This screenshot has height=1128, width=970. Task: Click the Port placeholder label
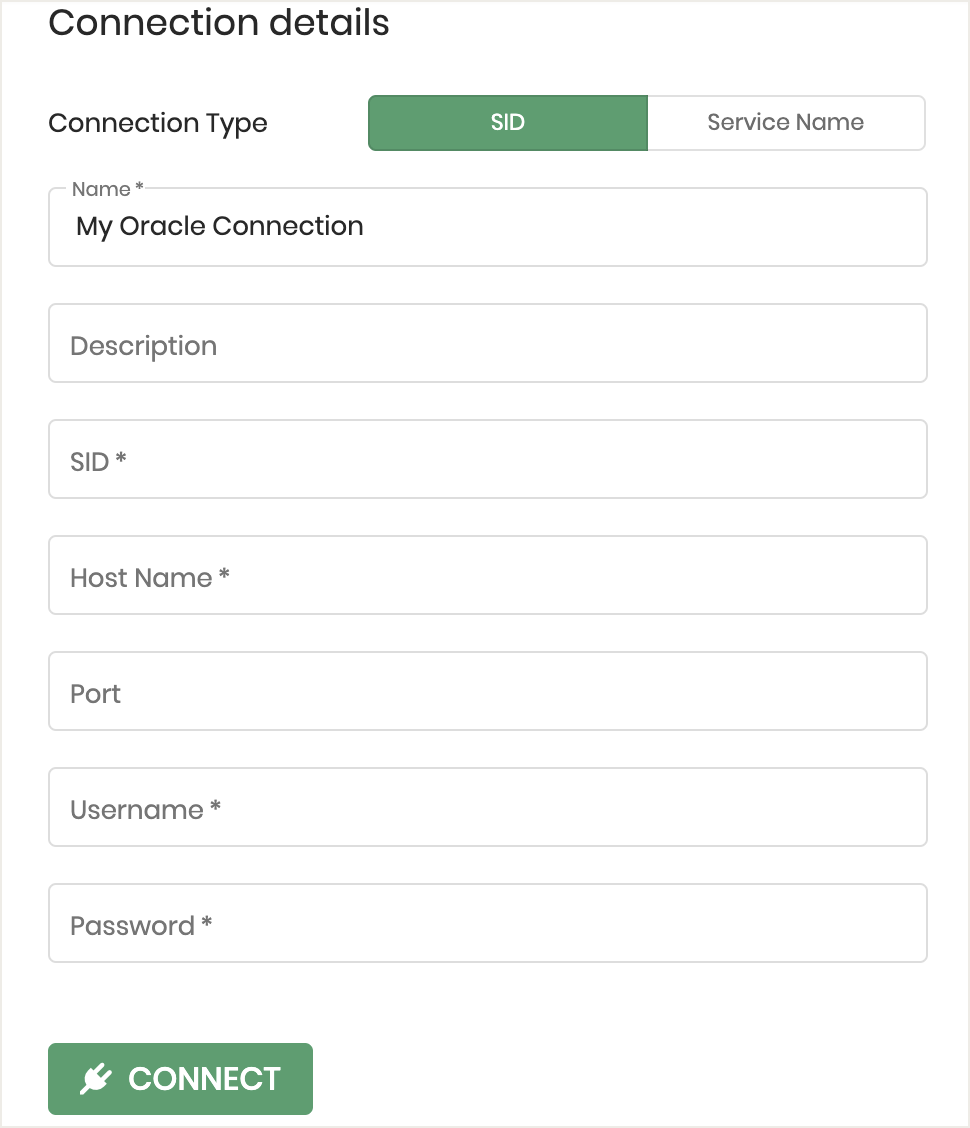95,694
